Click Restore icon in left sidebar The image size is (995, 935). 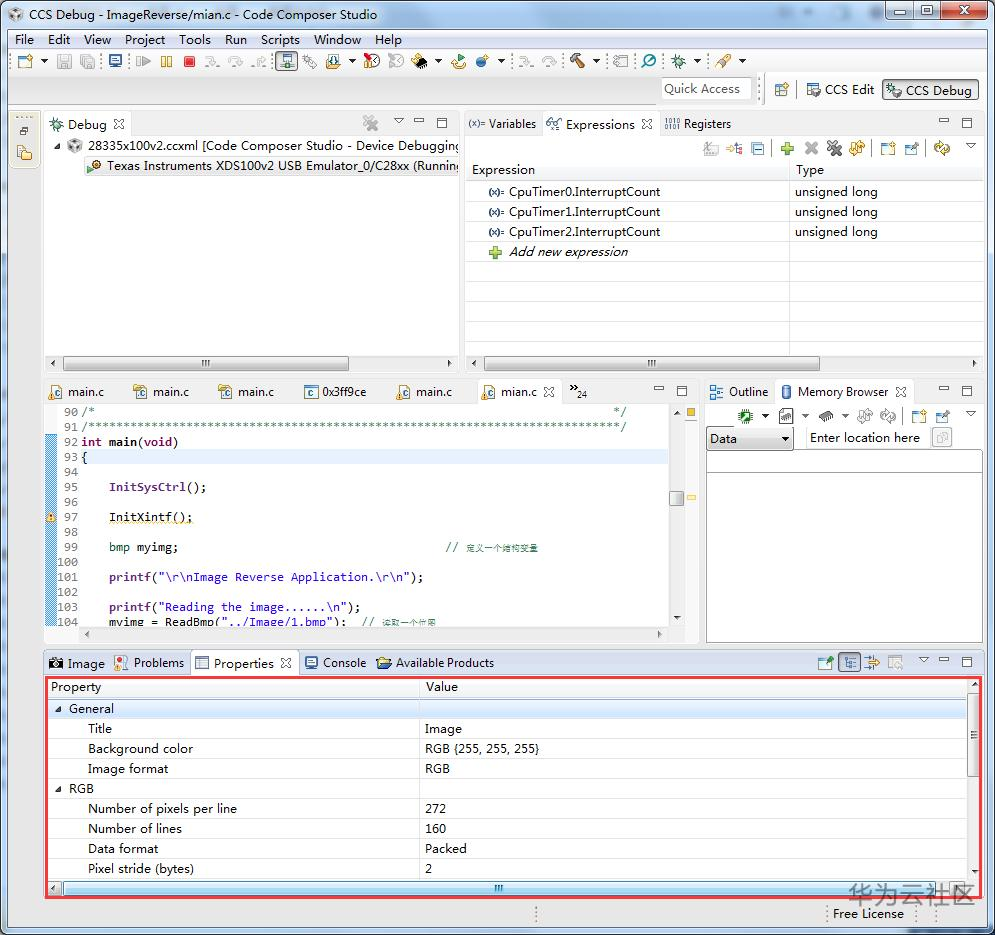(24, 131)
